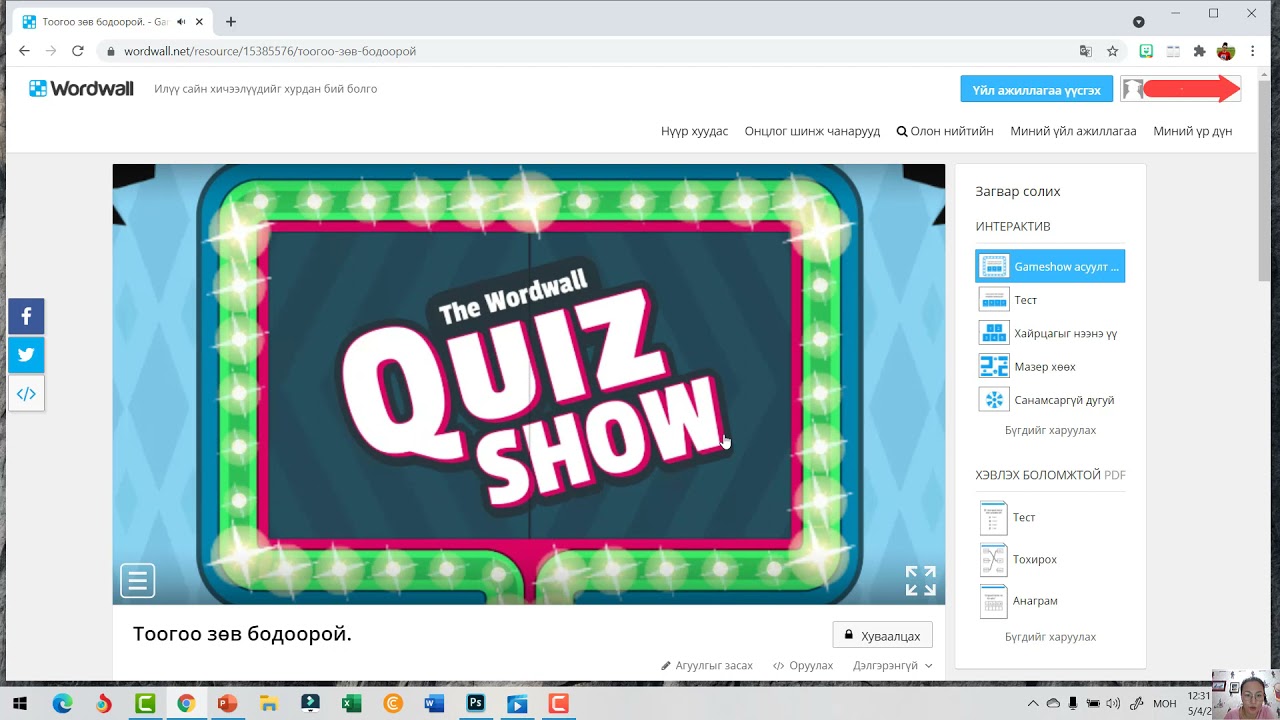Open the reading list extension icon

point(1173,51)
